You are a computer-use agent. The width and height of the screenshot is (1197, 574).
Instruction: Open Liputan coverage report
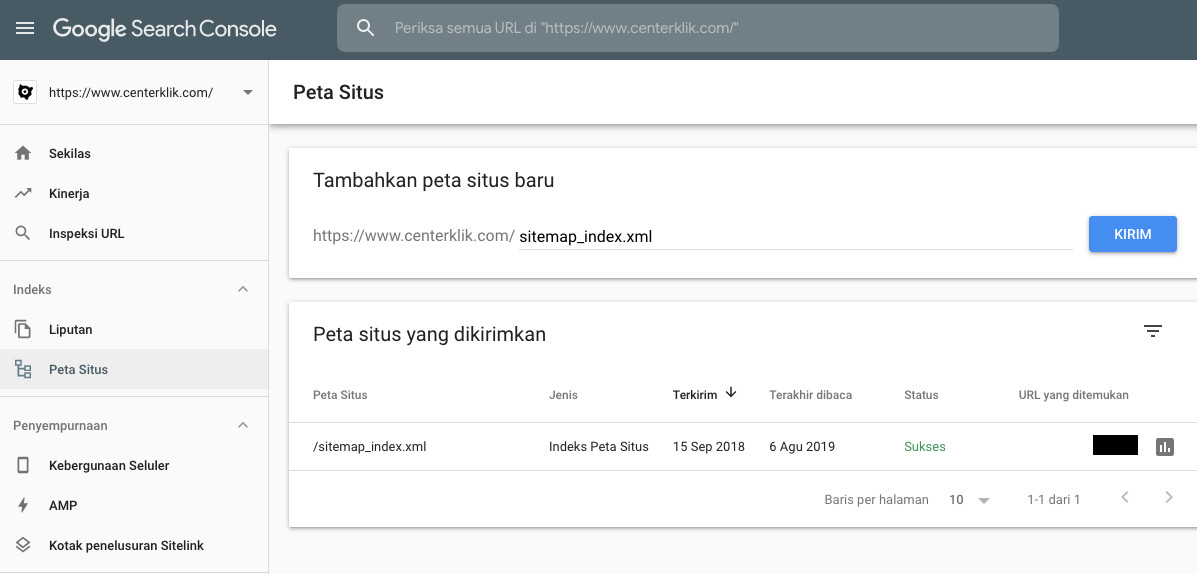click(134, 330)
